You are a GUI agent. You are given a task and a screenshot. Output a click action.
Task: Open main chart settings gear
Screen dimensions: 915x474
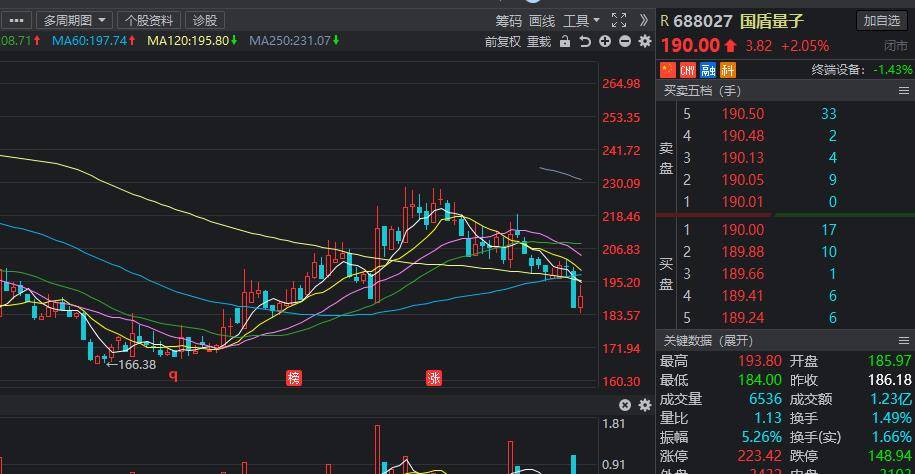pos(645,41)
